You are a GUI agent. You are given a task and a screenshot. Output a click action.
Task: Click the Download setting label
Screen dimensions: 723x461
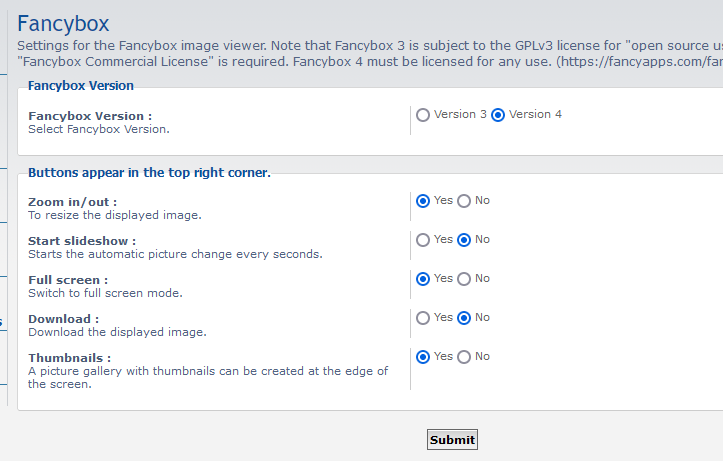click(64, 319)
